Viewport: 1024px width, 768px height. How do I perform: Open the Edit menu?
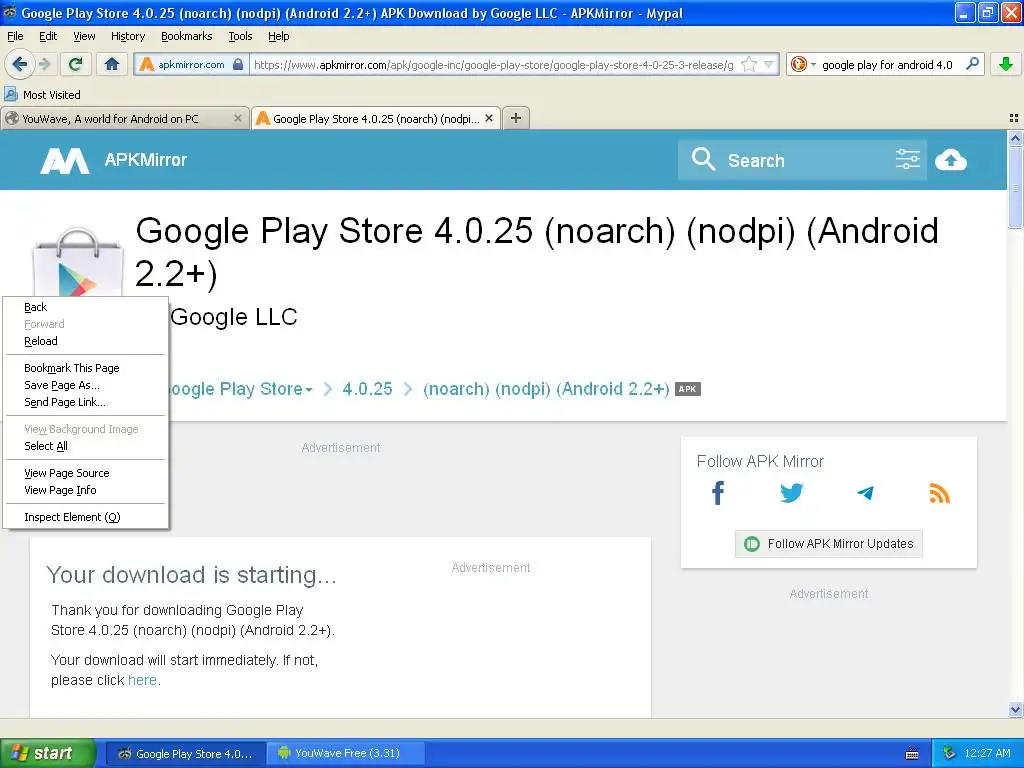pyautogui.click(x=48, y=36)
